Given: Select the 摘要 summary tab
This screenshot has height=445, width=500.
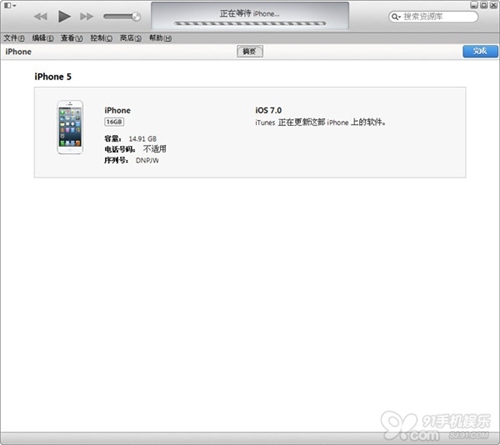Looking at the screenshot, I should point(250,51).
